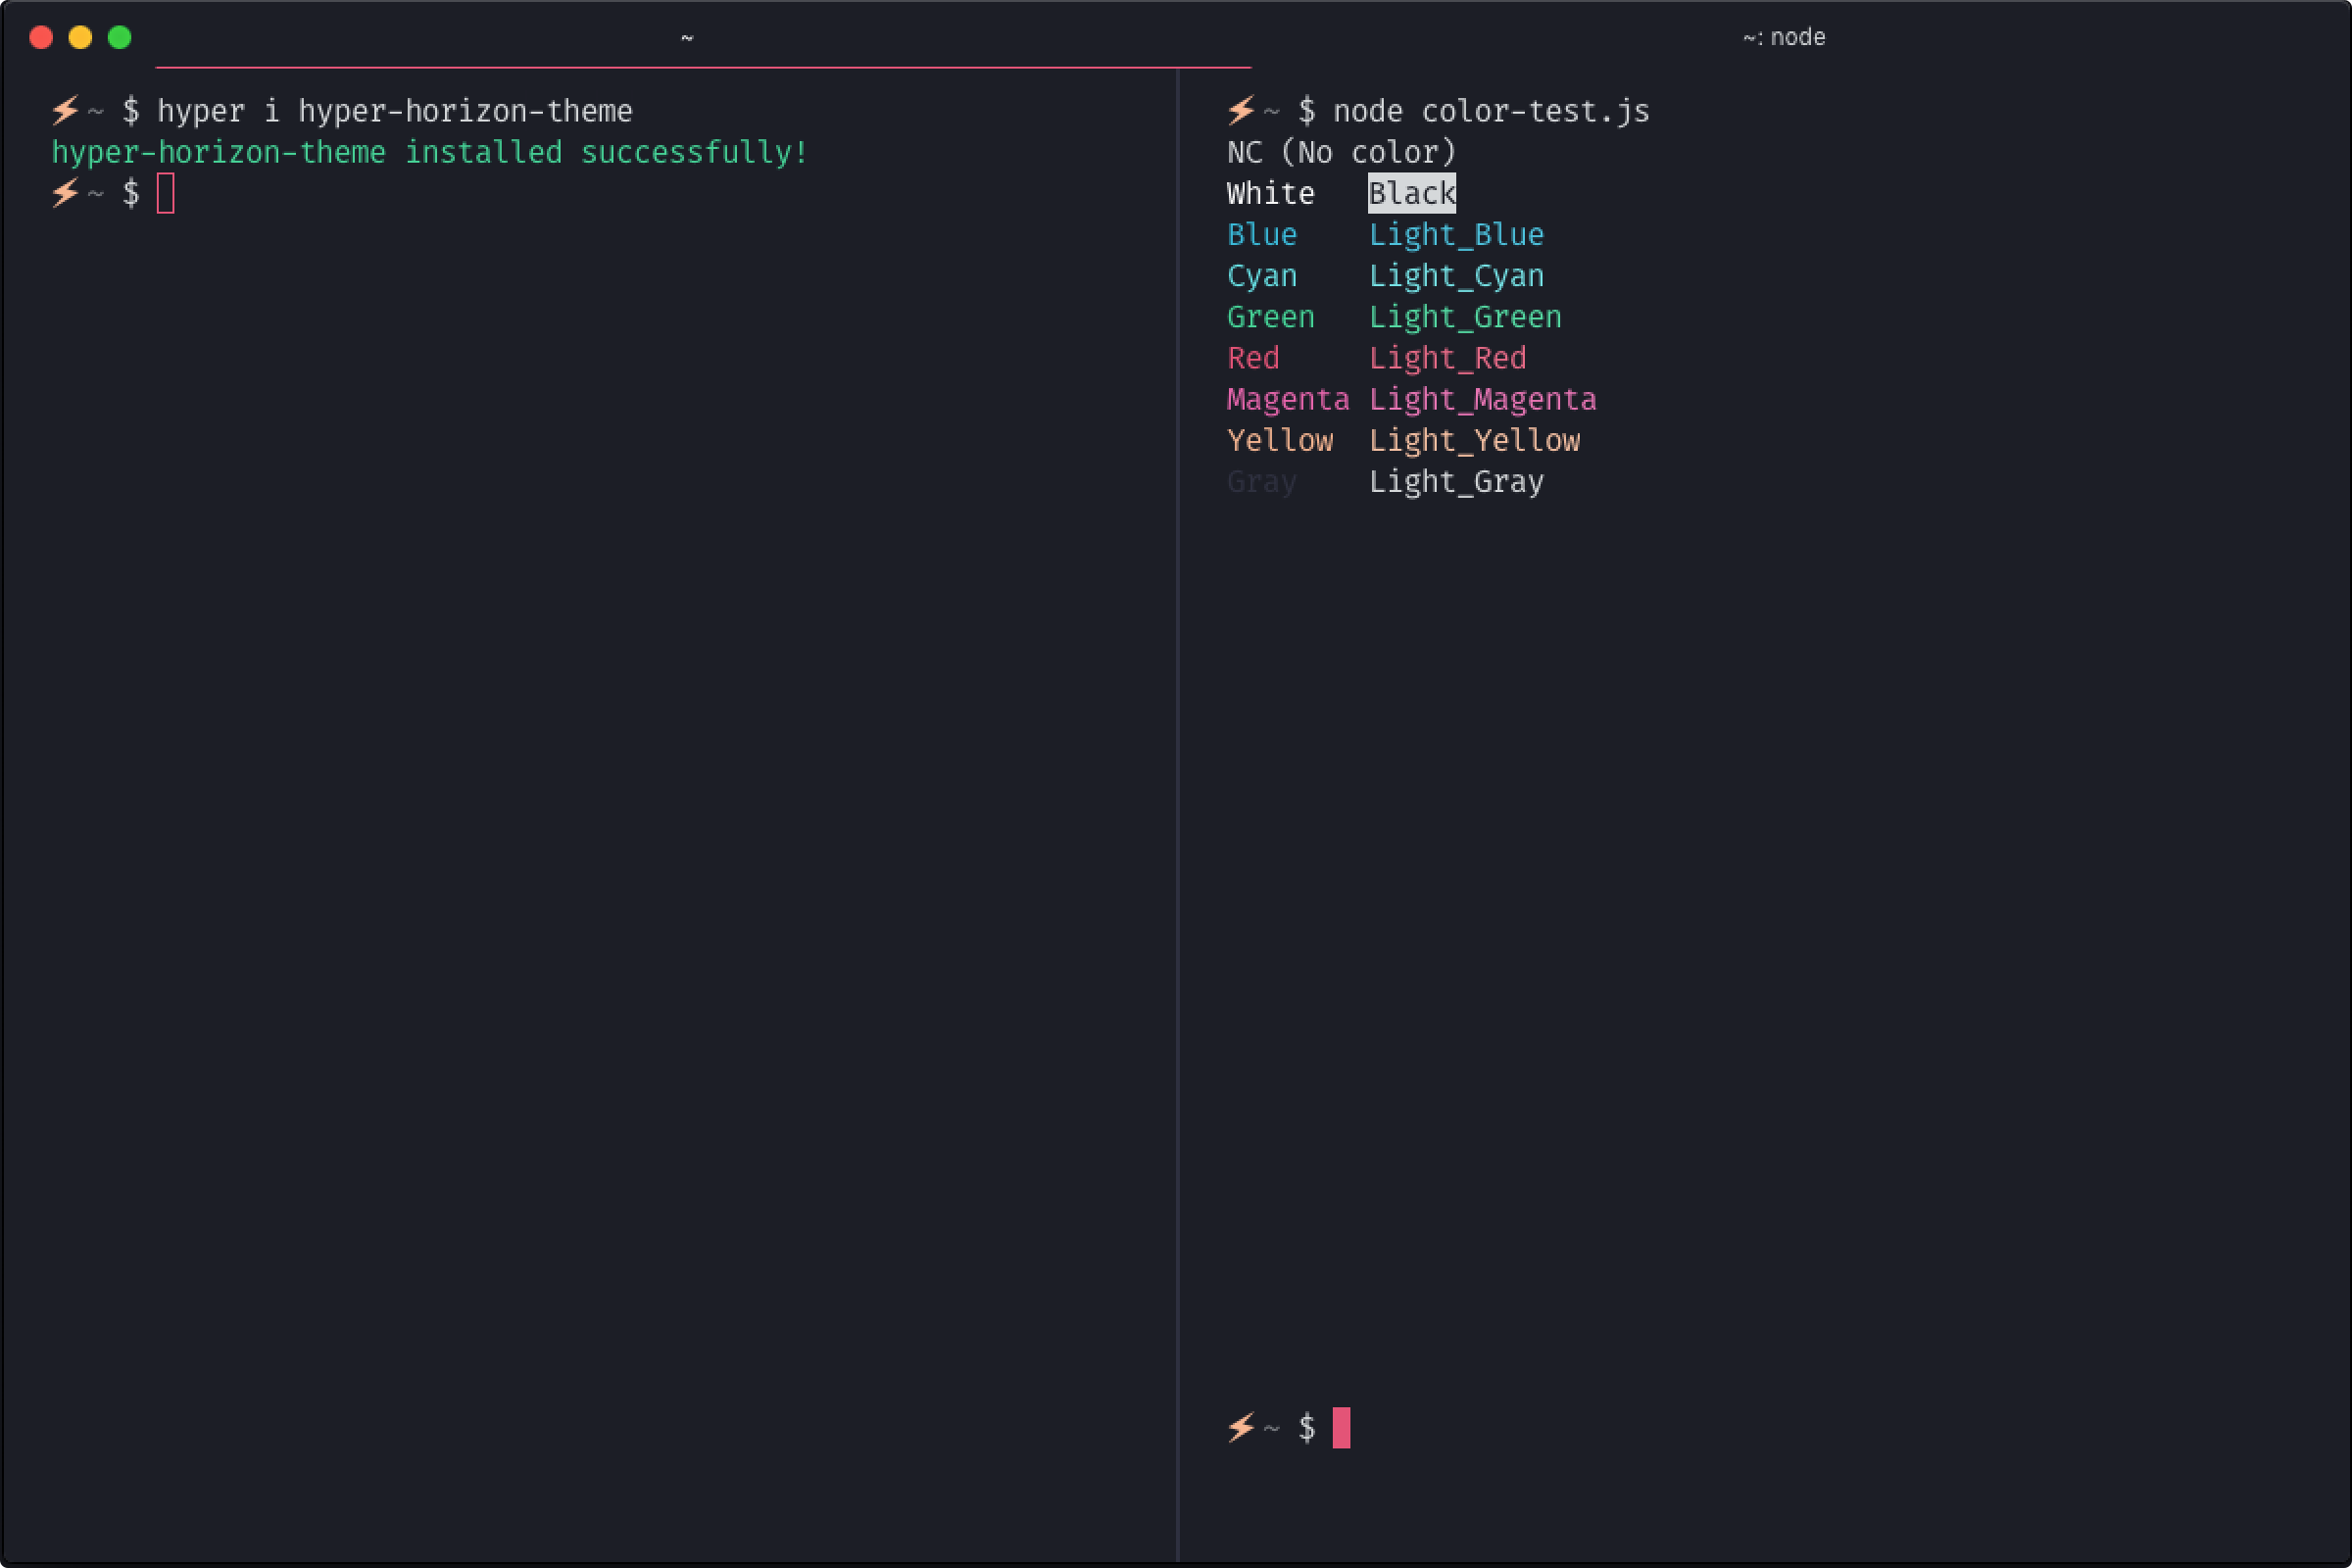Click the hollow cursor in left pane

tap(166, 193)
